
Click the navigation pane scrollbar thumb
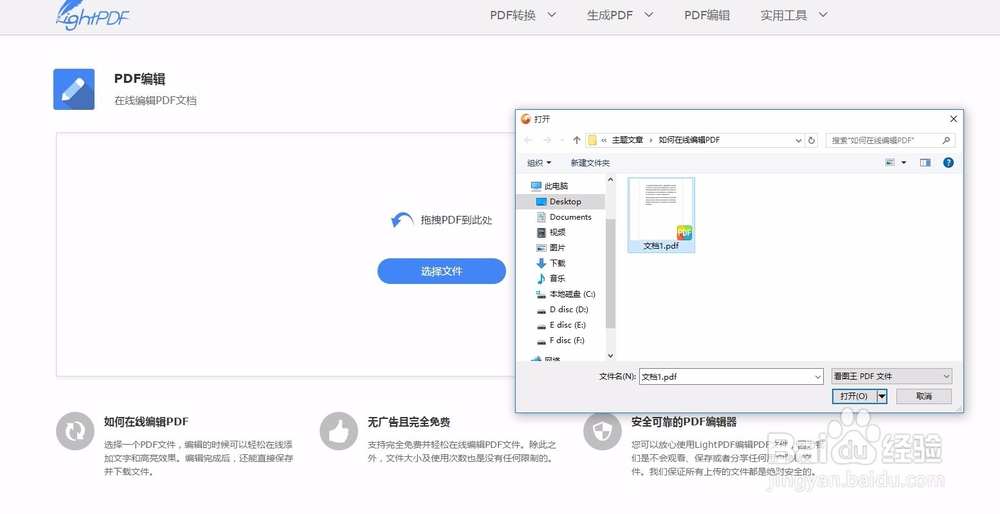coord(610,274)
